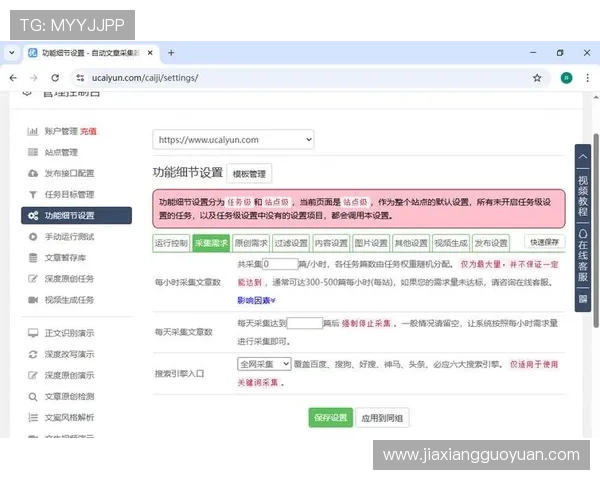Open 深度原创任务 in sidebar
Screen dimensions: 600x480
pos(69,279)
